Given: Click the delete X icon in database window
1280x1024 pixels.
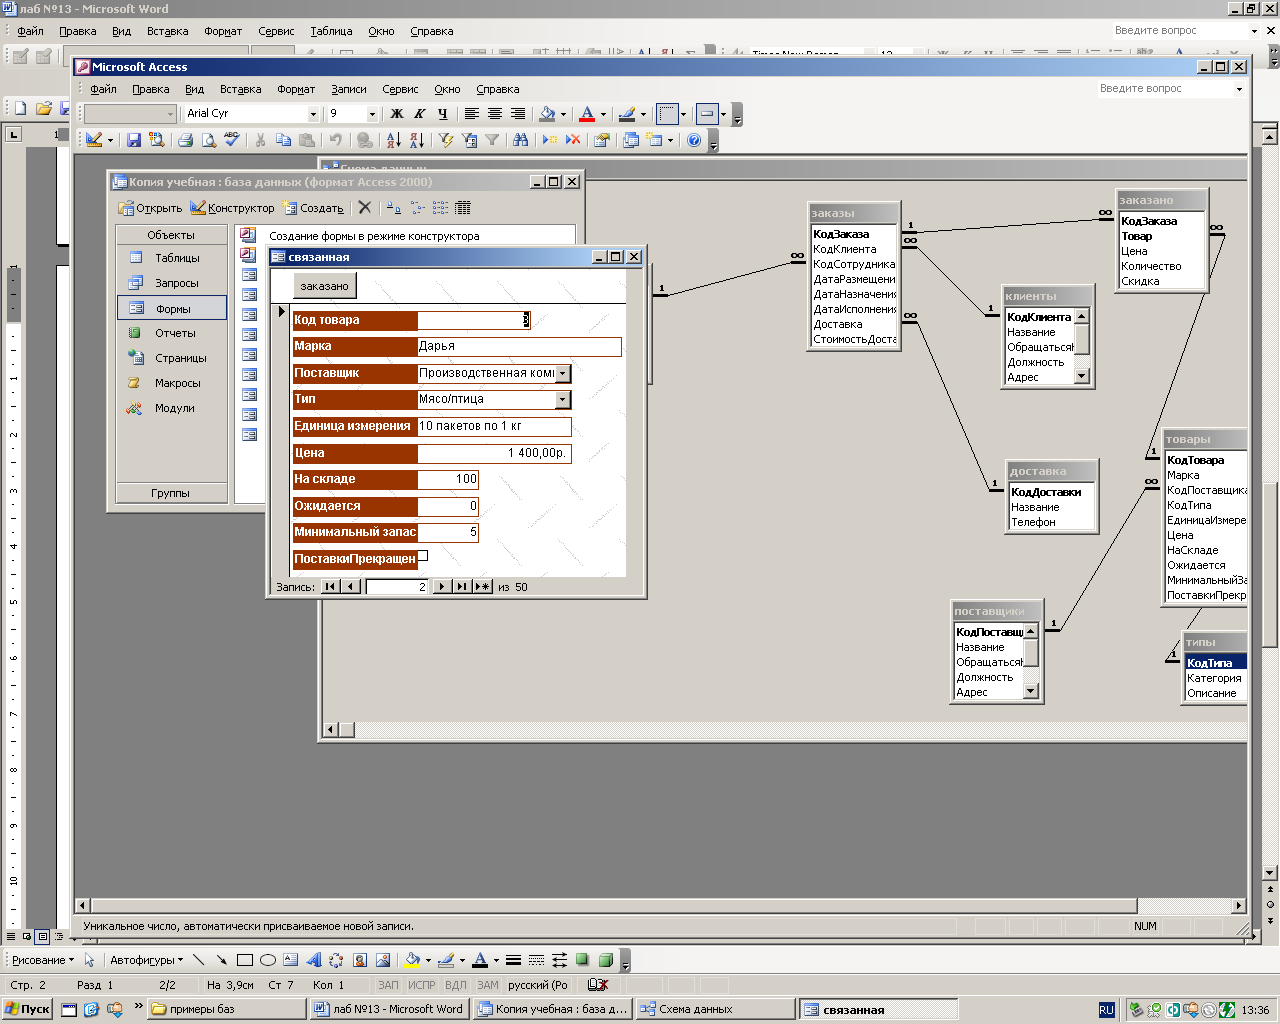Looking at the screenshot, I should 365,208.
